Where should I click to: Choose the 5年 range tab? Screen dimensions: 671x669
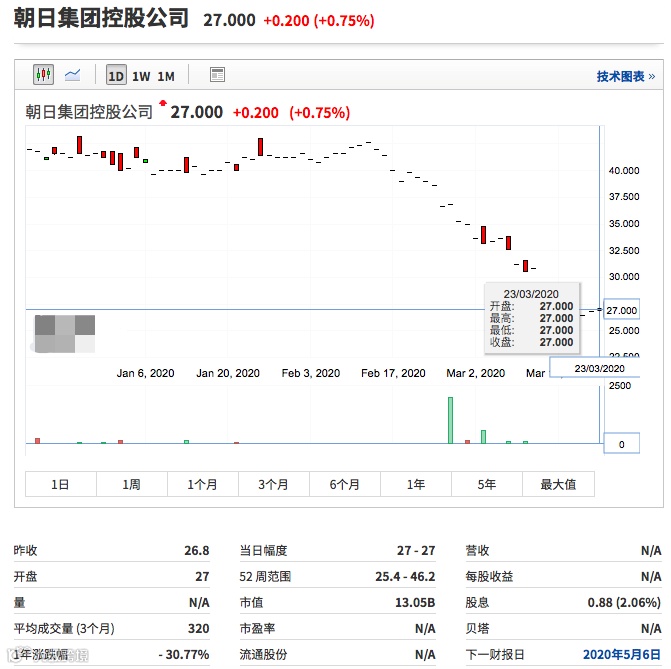[x=487, y=484]
